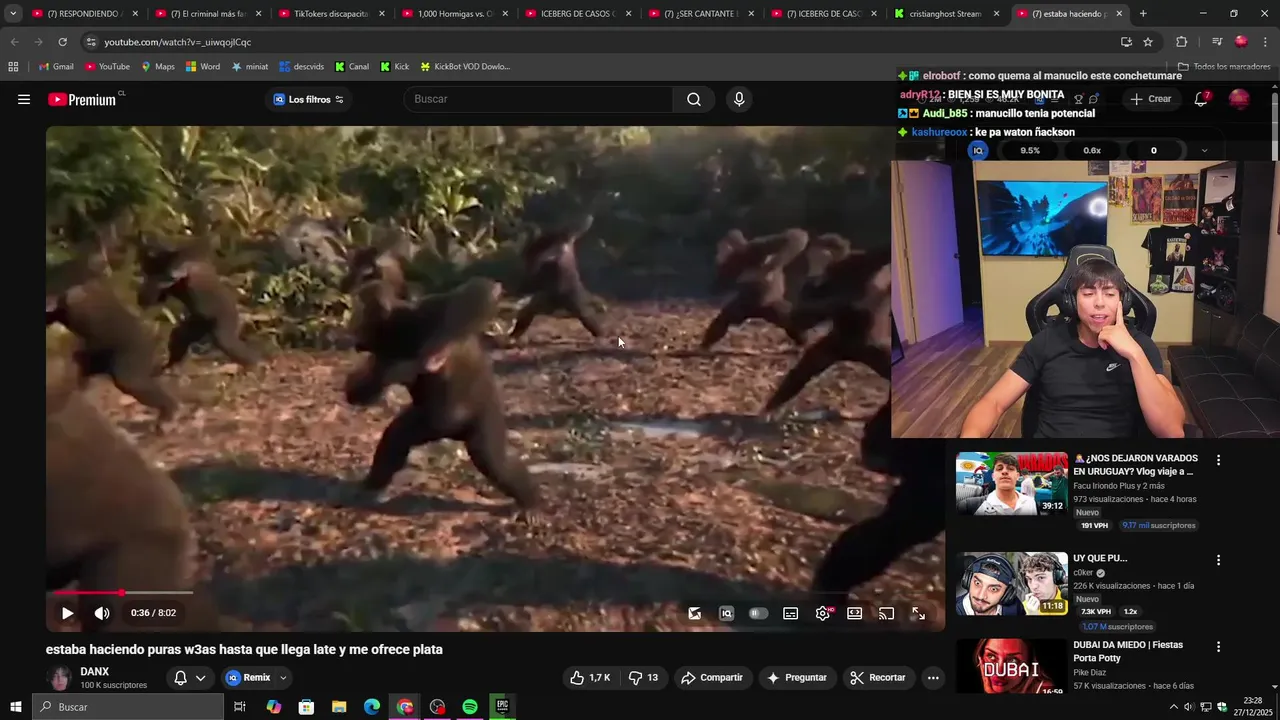Click the Preguntar button
The image size is (1280, 720).
(797, 678)
